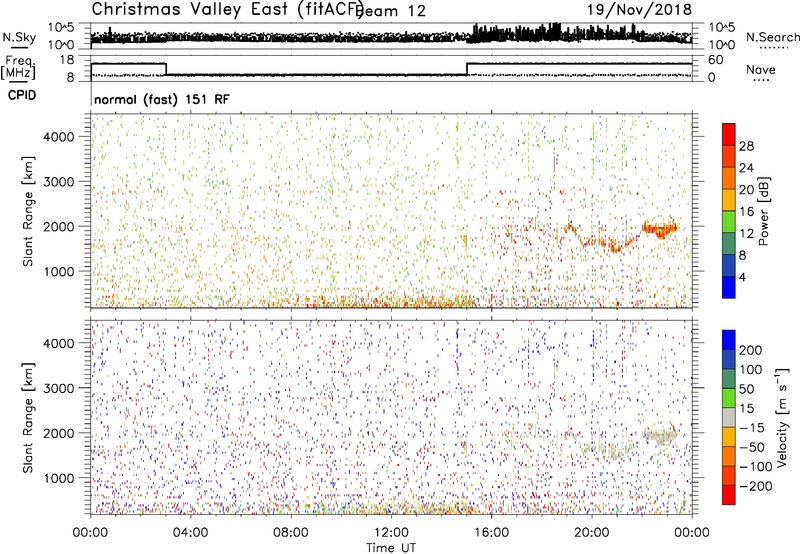Screen dimensions: 800x554
Task: Click the '60' tick of the Nave axis
Action: point(716,60)
